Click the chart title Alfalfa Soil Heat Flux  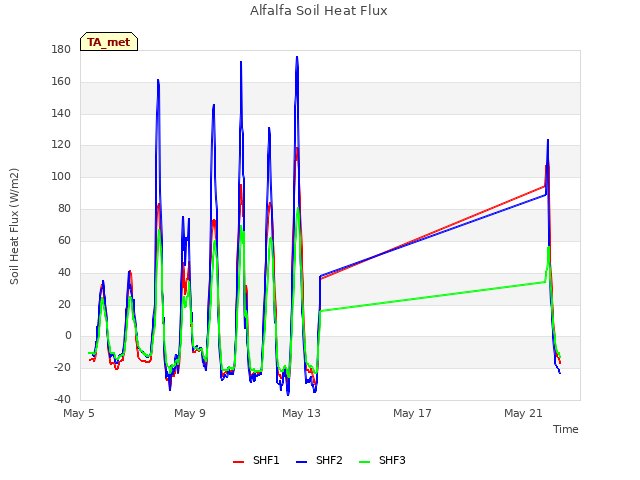pos(319,11)
